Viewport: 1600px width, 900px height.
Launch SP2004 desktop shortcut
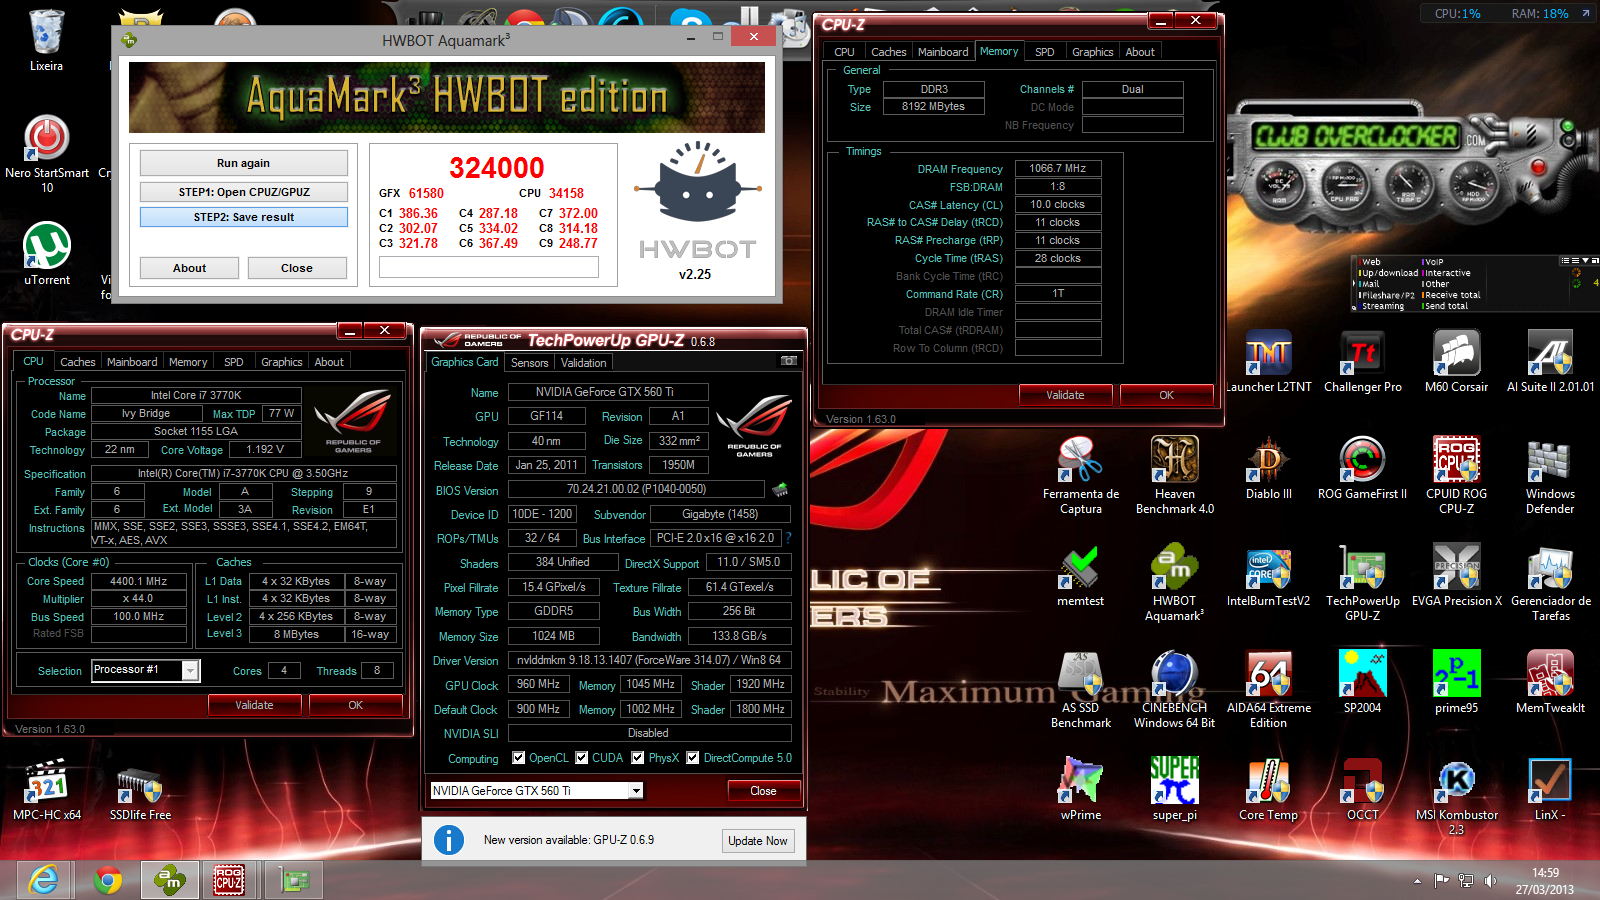click(x=1362, y=682)
